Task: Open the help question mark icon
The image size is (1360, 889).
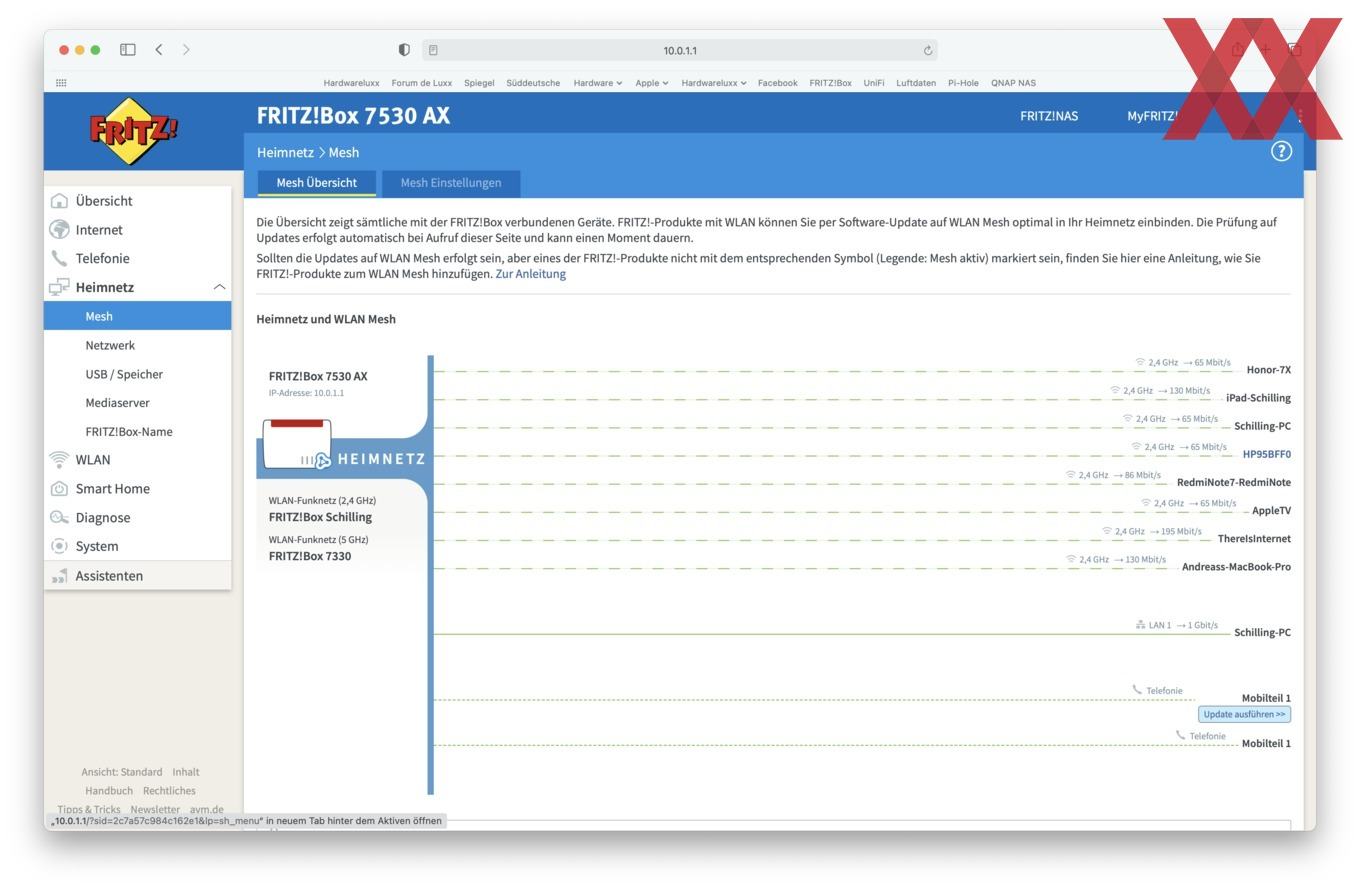Action: [x=1281, y=151]
